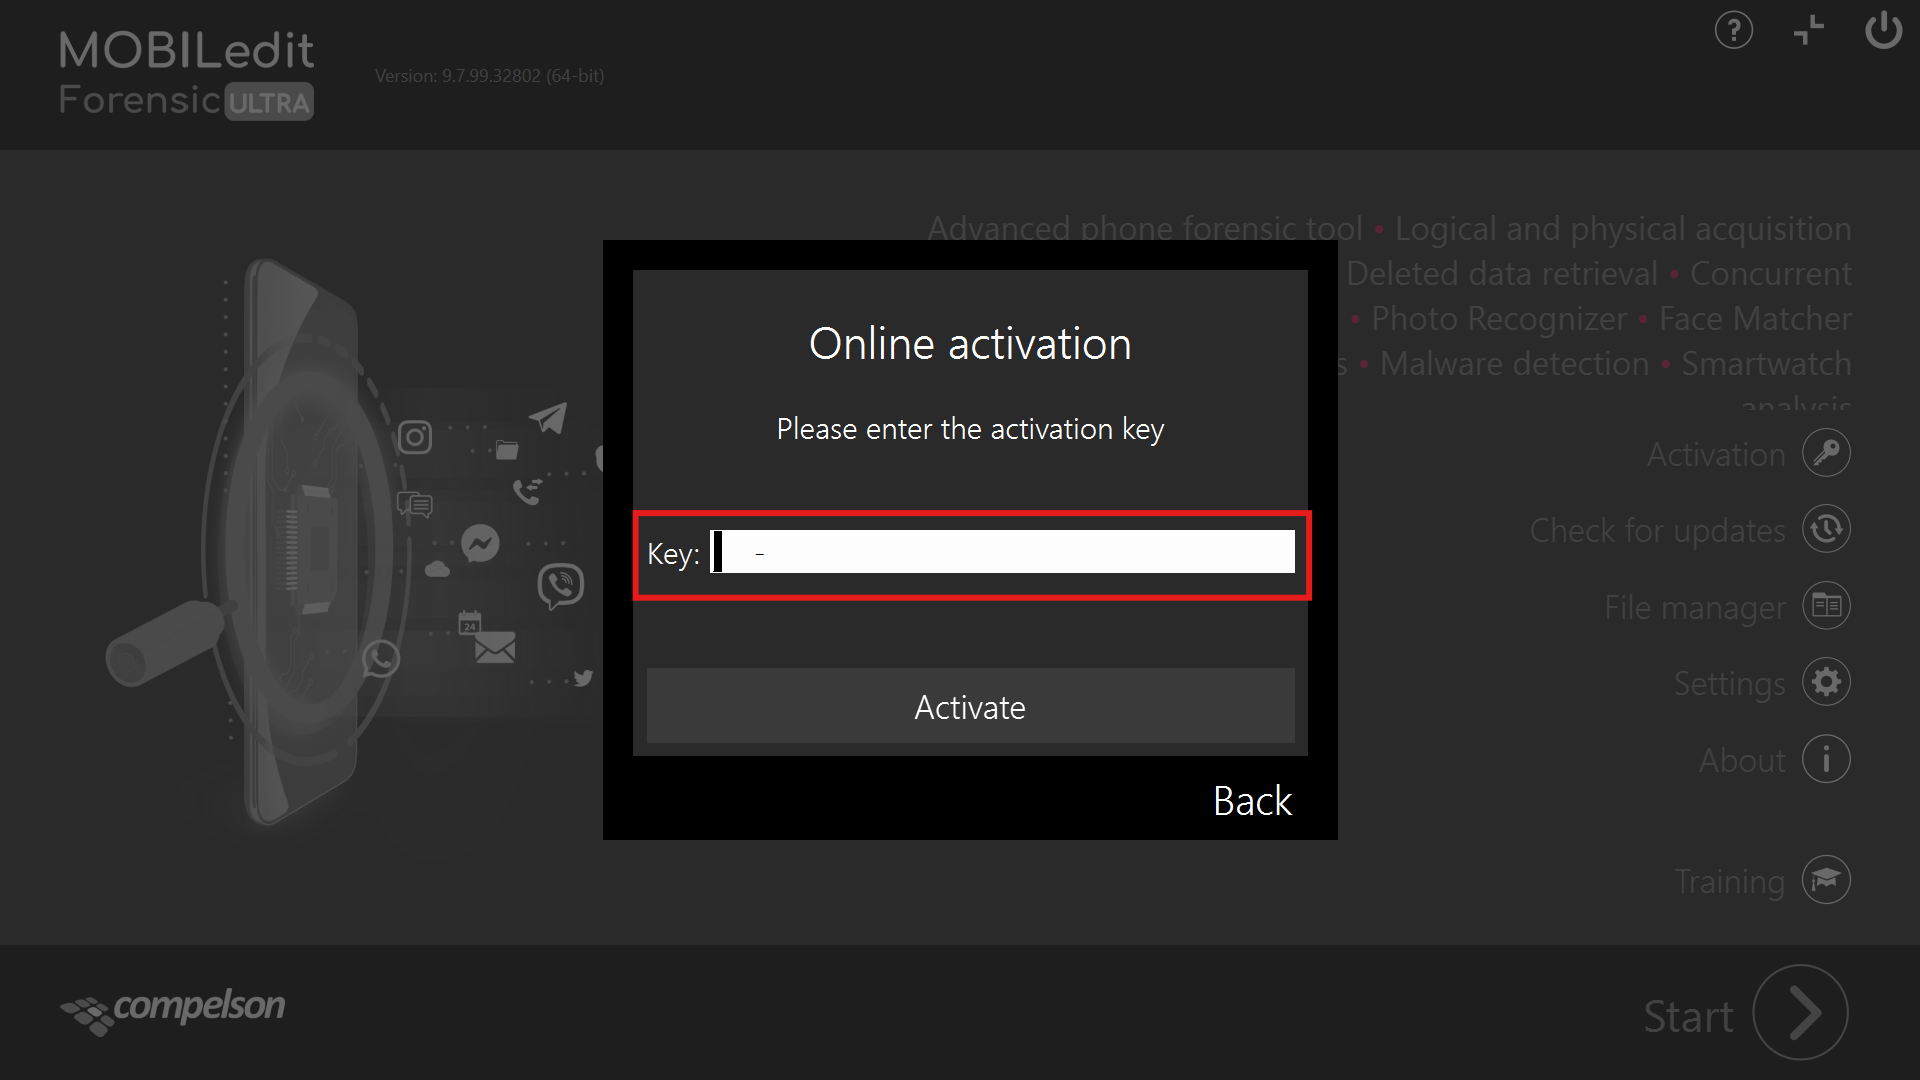Click the minimize window corner icon
This screenshot has width=1920, height=1080.
[x=1808, y=30]
